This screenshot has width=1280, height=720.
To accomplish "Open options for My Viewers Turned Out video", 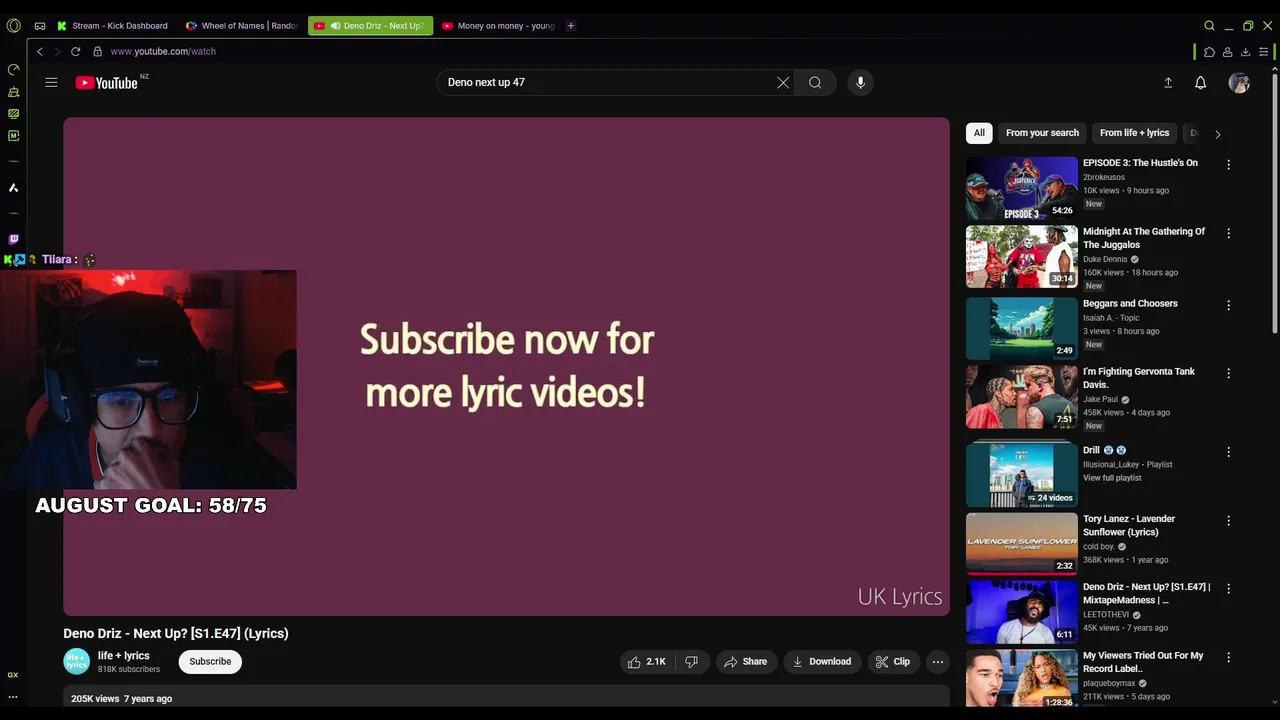I will point(1228,657).
